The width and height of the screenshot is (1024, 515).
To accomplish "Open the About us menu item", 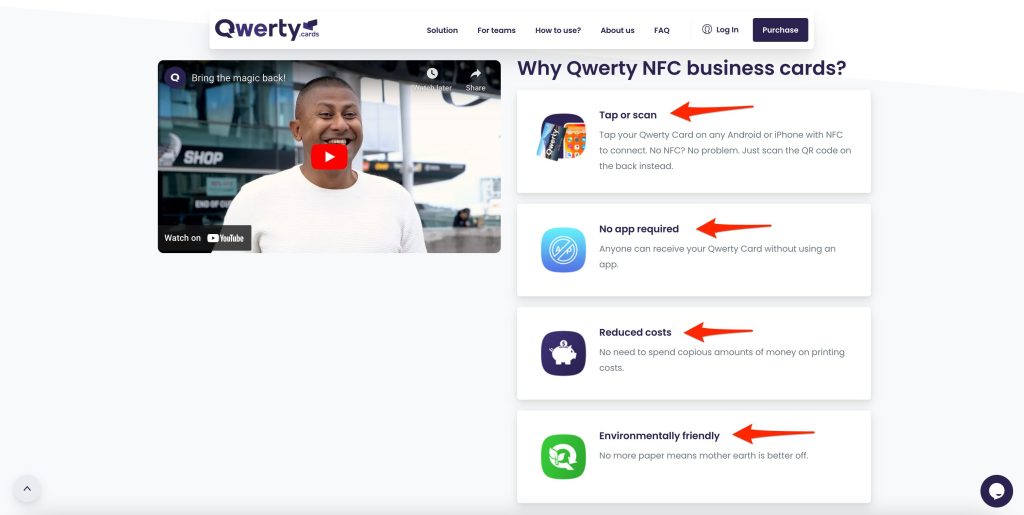I will pos(617,30).
